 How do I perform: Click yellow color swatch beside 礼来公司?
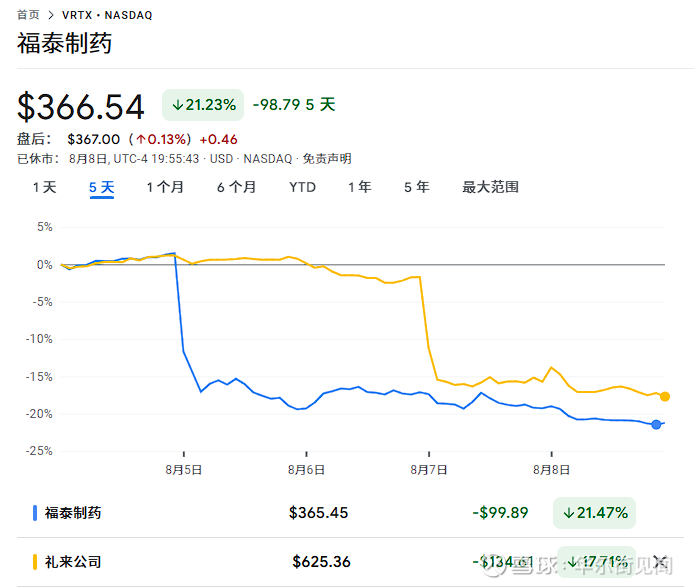point(35,562)
